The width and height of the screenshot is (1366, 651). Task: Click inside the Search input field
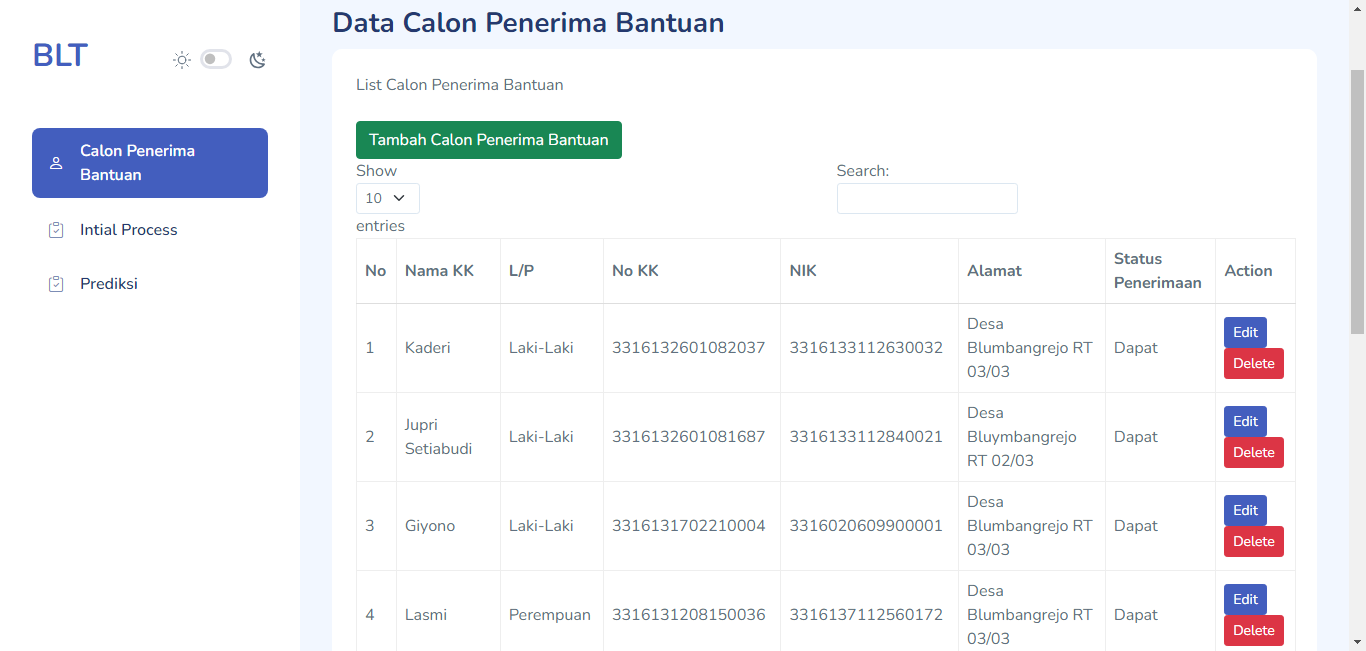(926, 198)
